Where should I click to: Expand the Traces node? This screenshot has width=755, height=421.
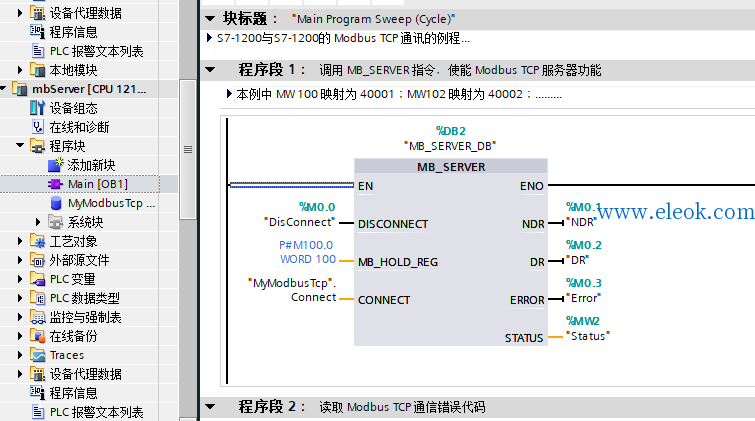tap(20, 355)
